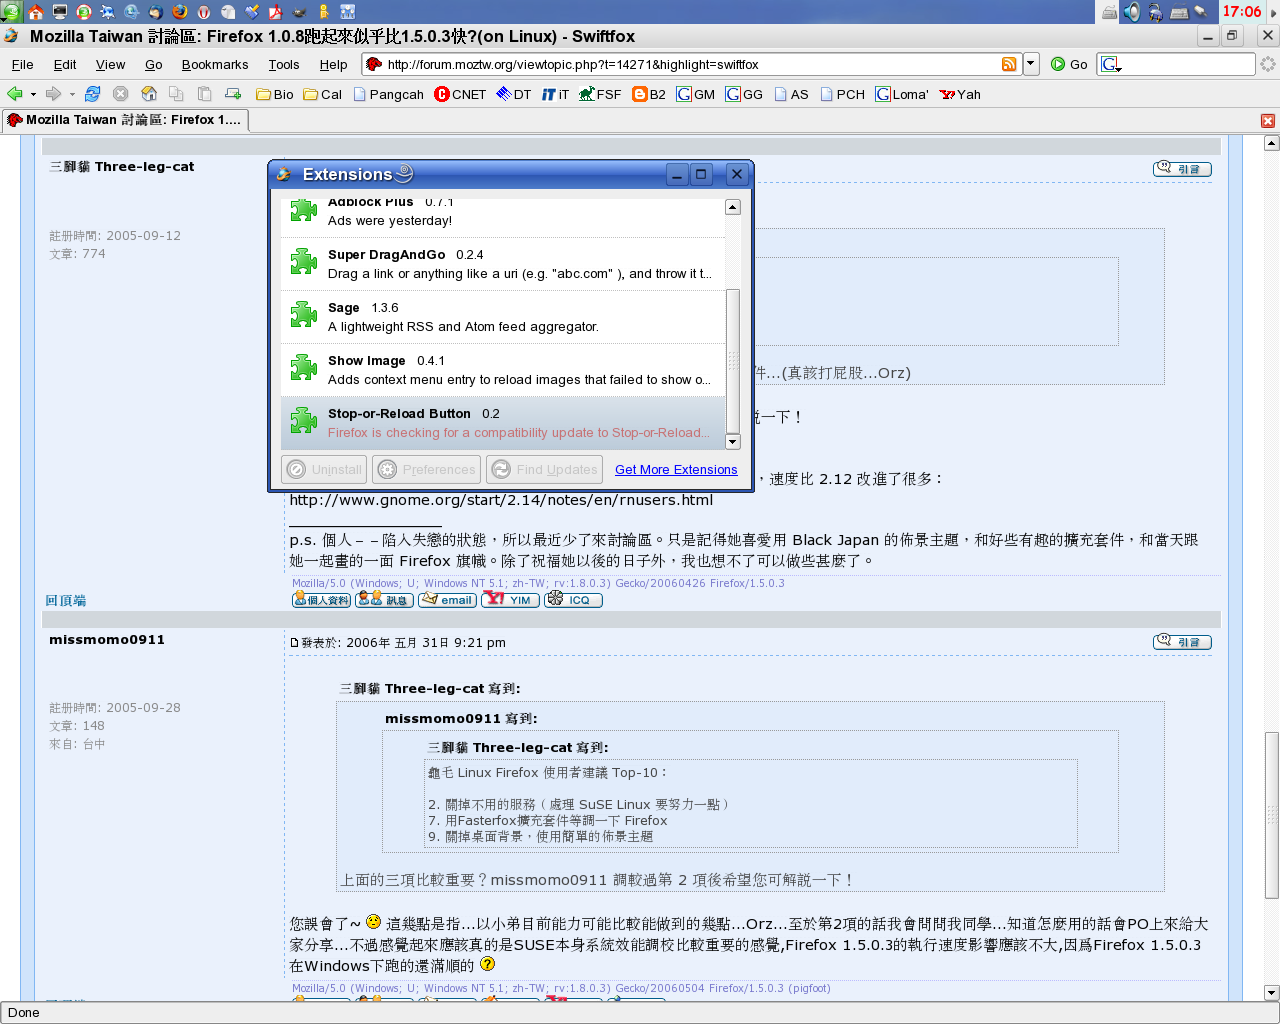Click the Extensions list scrollbar thumb
Screen dimensions: 1280x1024
732,360
